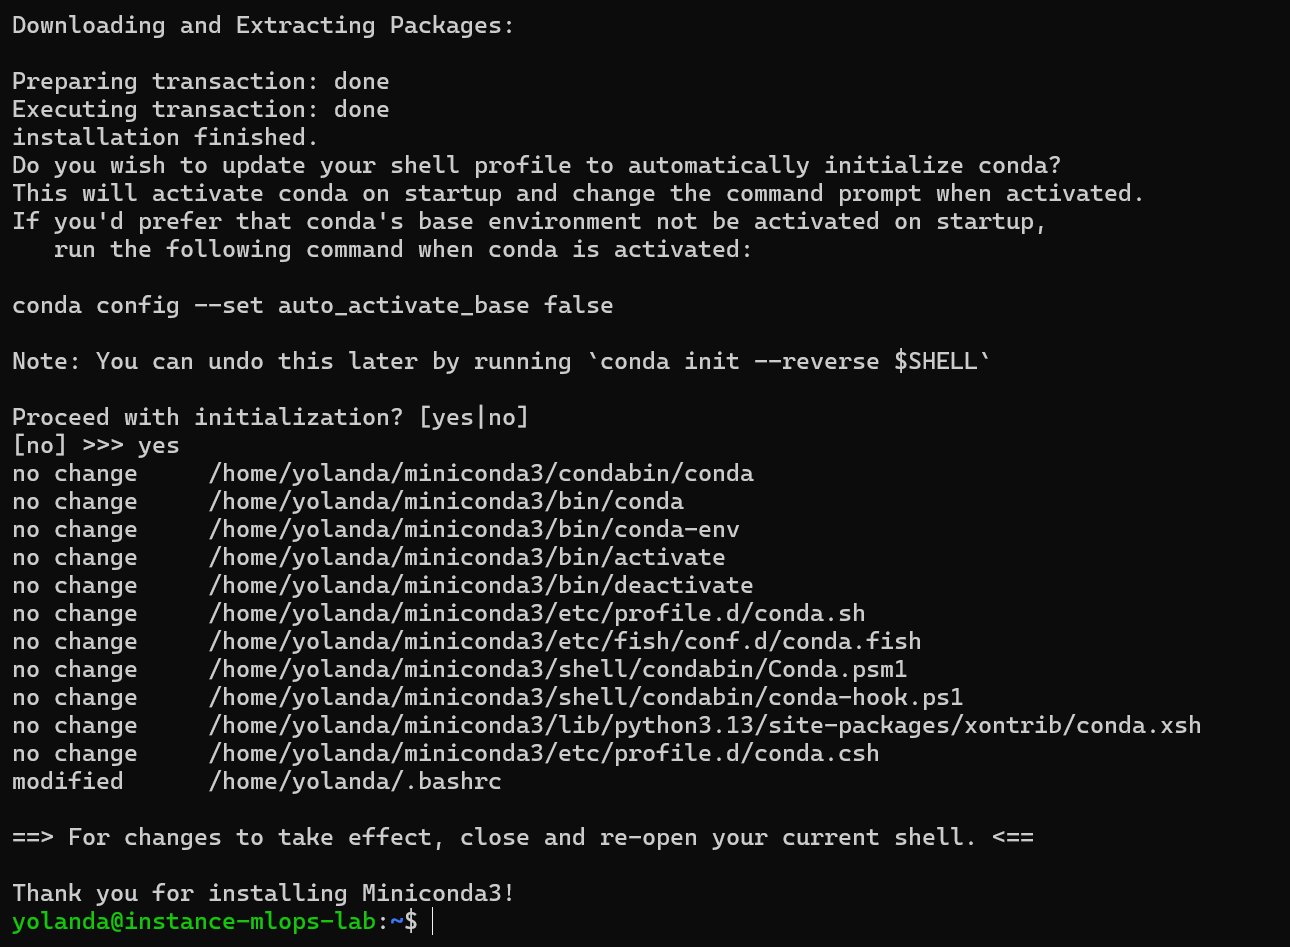1290x947 pixels.
Task: Click the conda-hook.ps1 path
Action: [585, 697]
